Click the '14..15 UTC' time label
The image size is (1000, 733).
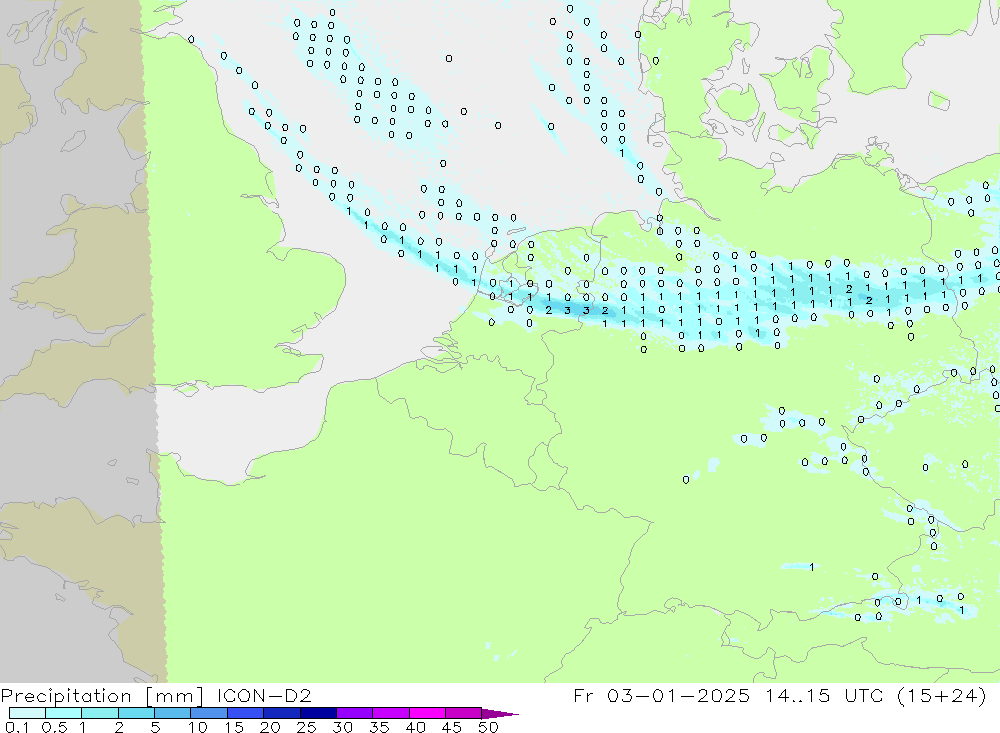825,695
